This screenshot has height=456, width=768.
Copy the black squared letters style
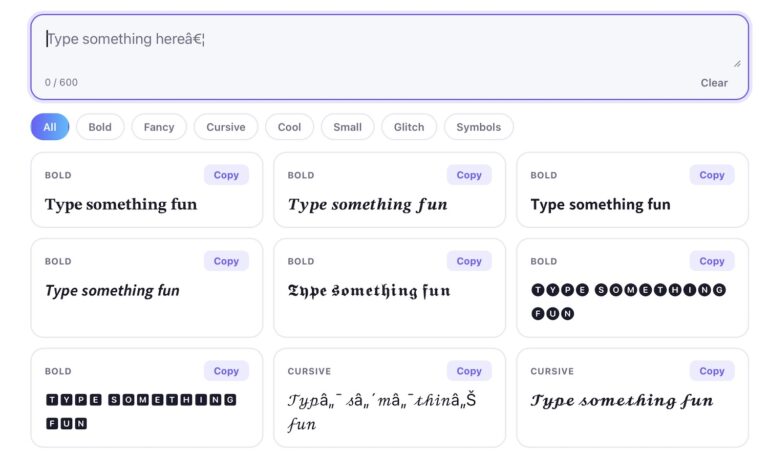pyautogui.click(x=226, y=371)
